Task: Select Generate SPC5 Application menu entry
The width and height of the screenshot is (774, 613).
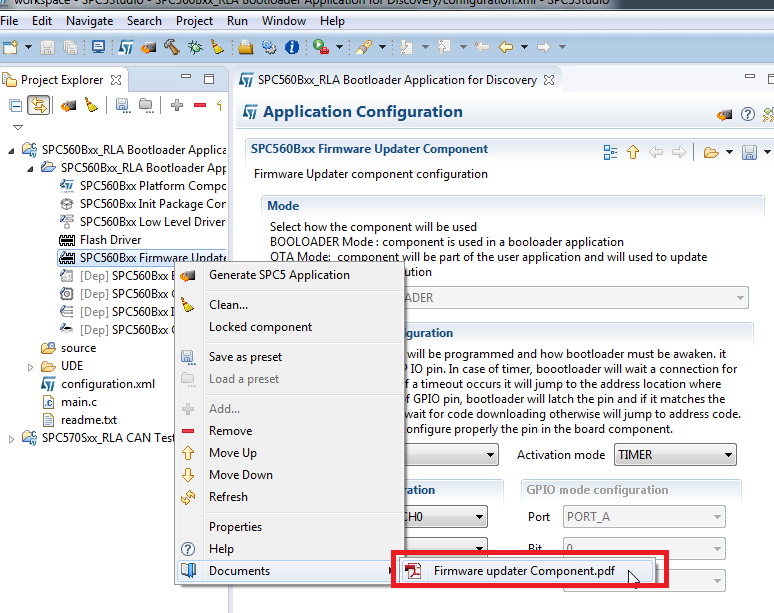Action: [279, 275]
